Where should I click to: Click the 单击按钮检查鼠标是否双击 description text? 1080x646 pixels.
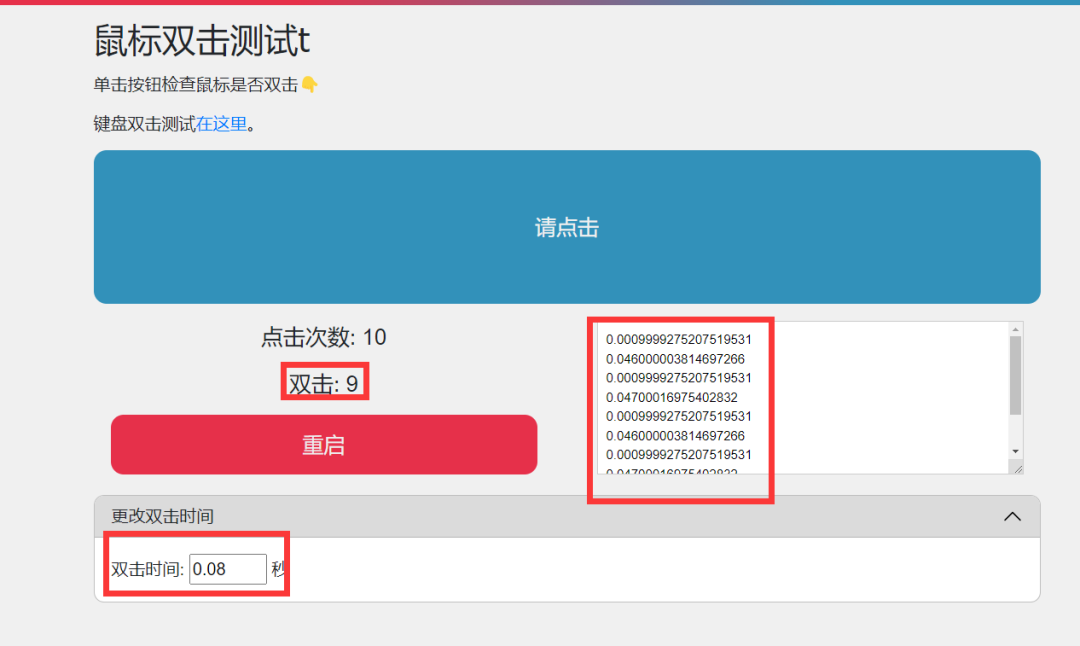[196, 85]
